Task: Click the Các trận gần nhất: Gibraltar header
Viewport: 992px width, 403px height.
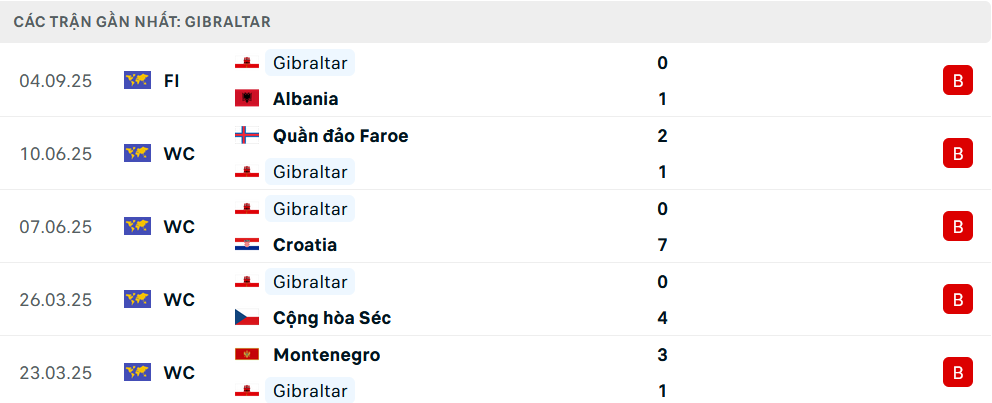Action: tap(142, 21)
